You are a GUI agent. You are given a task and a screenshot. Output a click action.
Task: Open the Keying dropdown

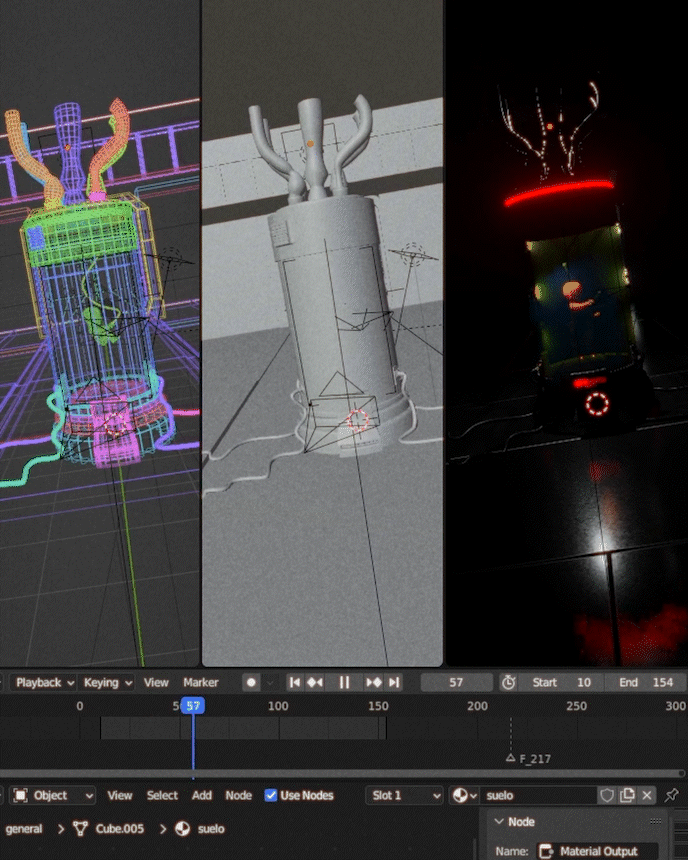pos(108,682)
